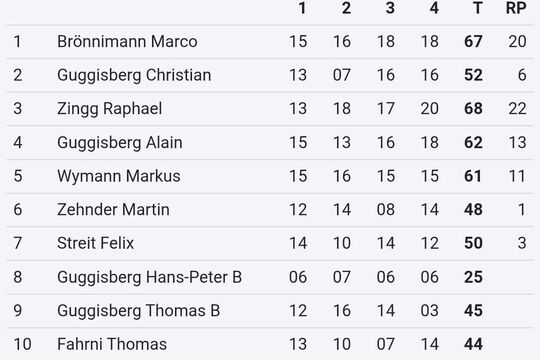The height and width of the screenshot is (360, 540).
Task: Select Wymann Markus name
Action: [119, 176]
